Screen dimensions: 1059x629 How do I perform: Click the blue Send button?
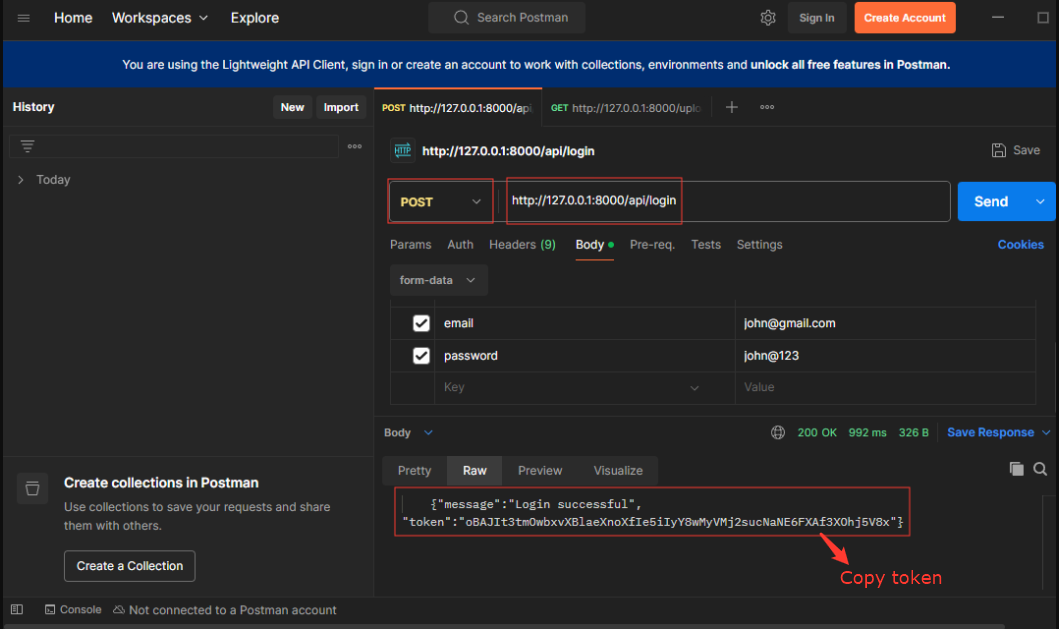[x=990, y=201]
